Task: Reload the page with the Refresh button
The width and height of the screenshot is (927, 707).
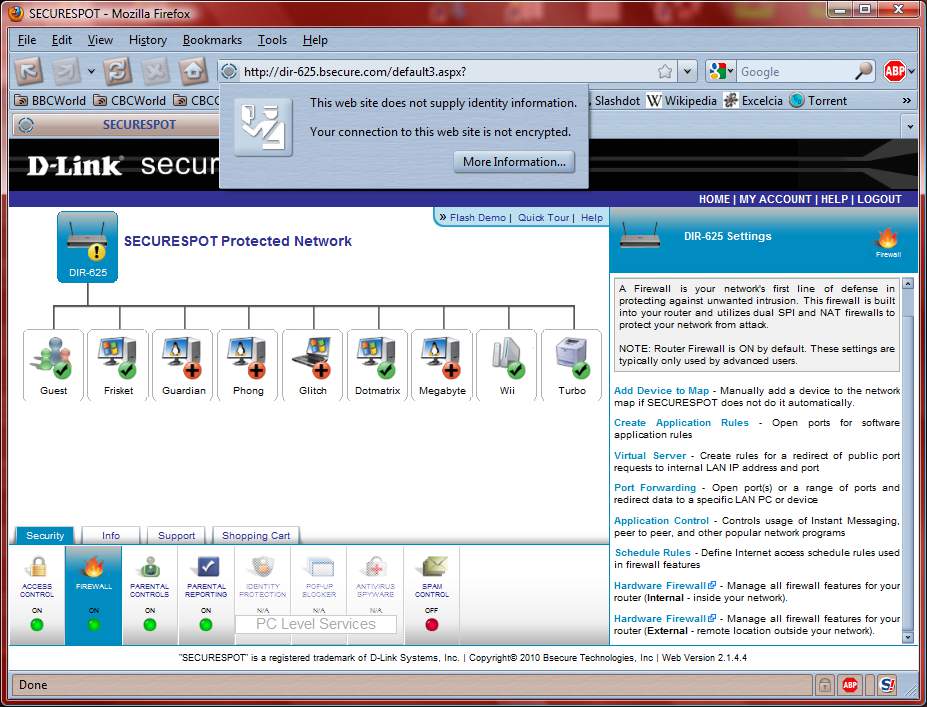Action: click(118, 72)
